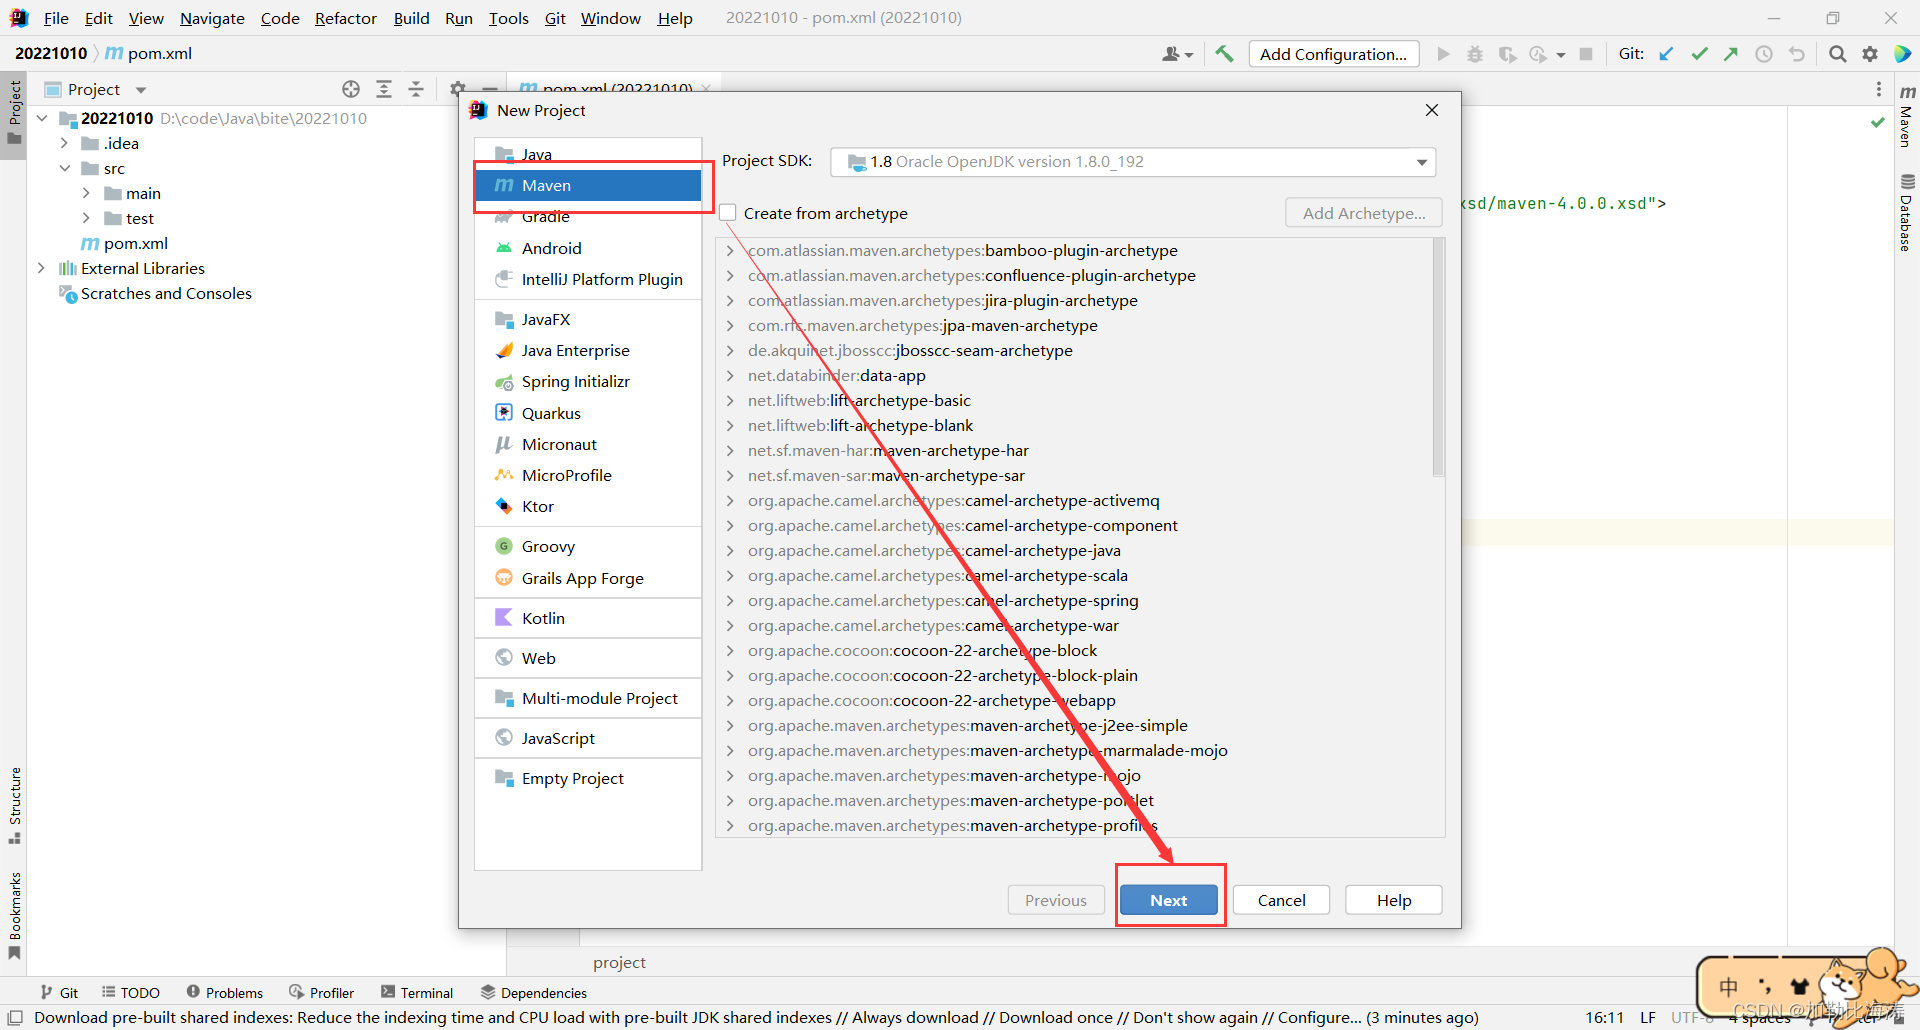Click the Next button in New Project
The image size is (1920, 1030).
click(1168, 899)
